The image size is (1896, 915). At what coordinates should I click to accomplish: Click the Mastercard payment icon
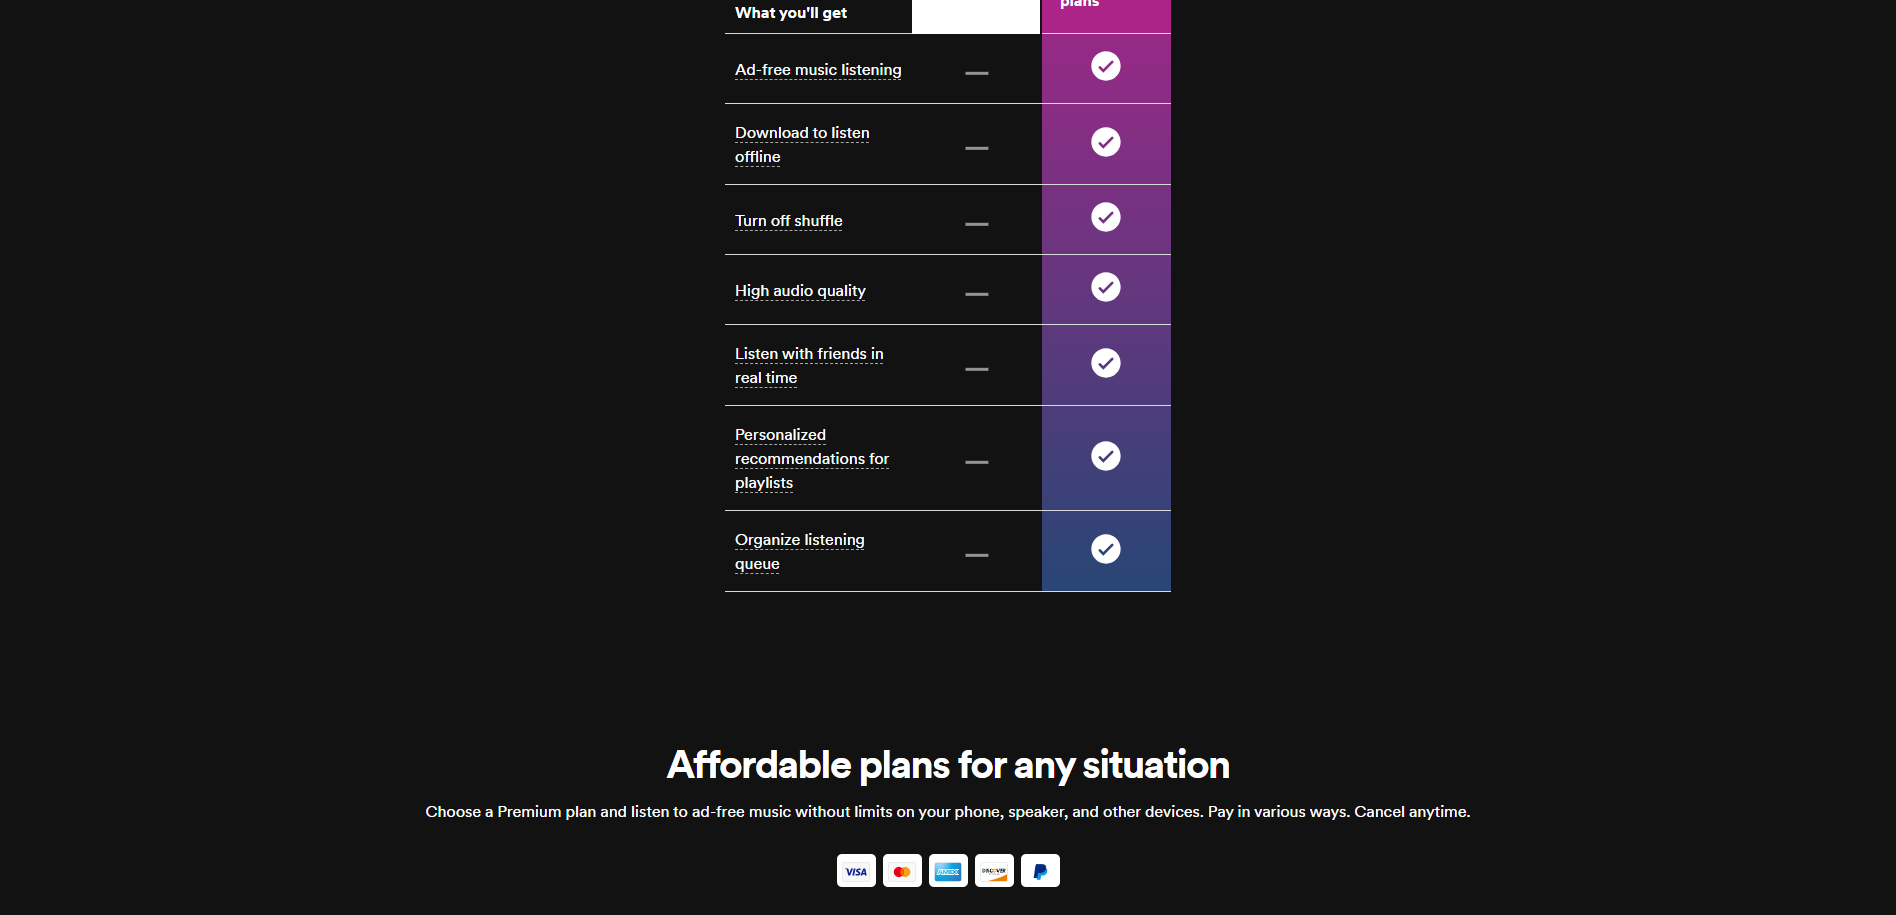[902, 871]
